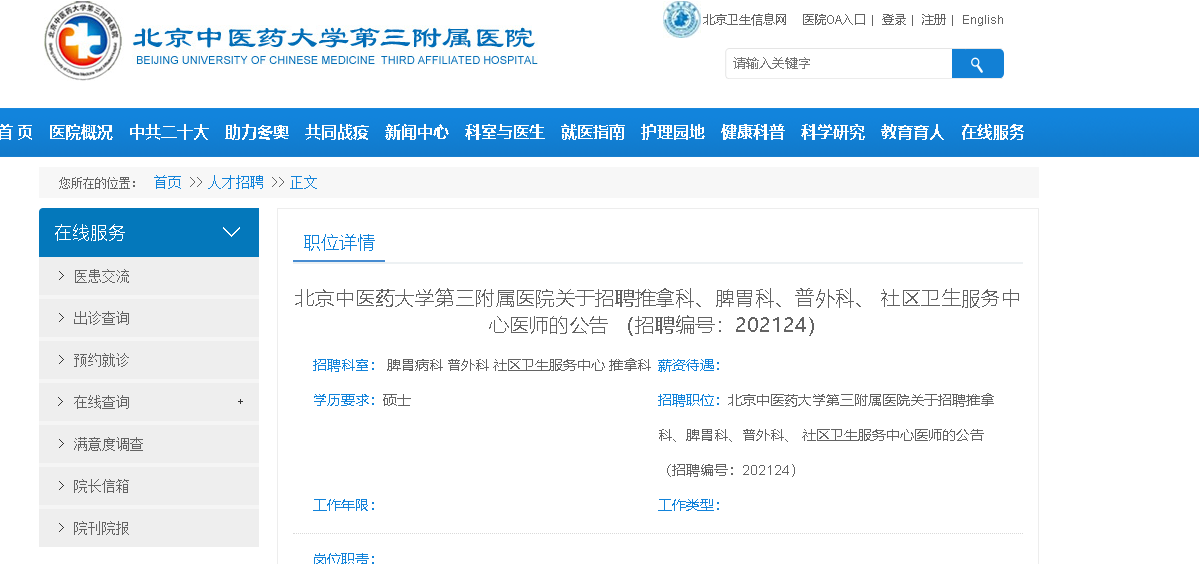Open 新闻中心 menu item
The height and width of the screenshot is (564, 1199).
(x=417, y=132)
